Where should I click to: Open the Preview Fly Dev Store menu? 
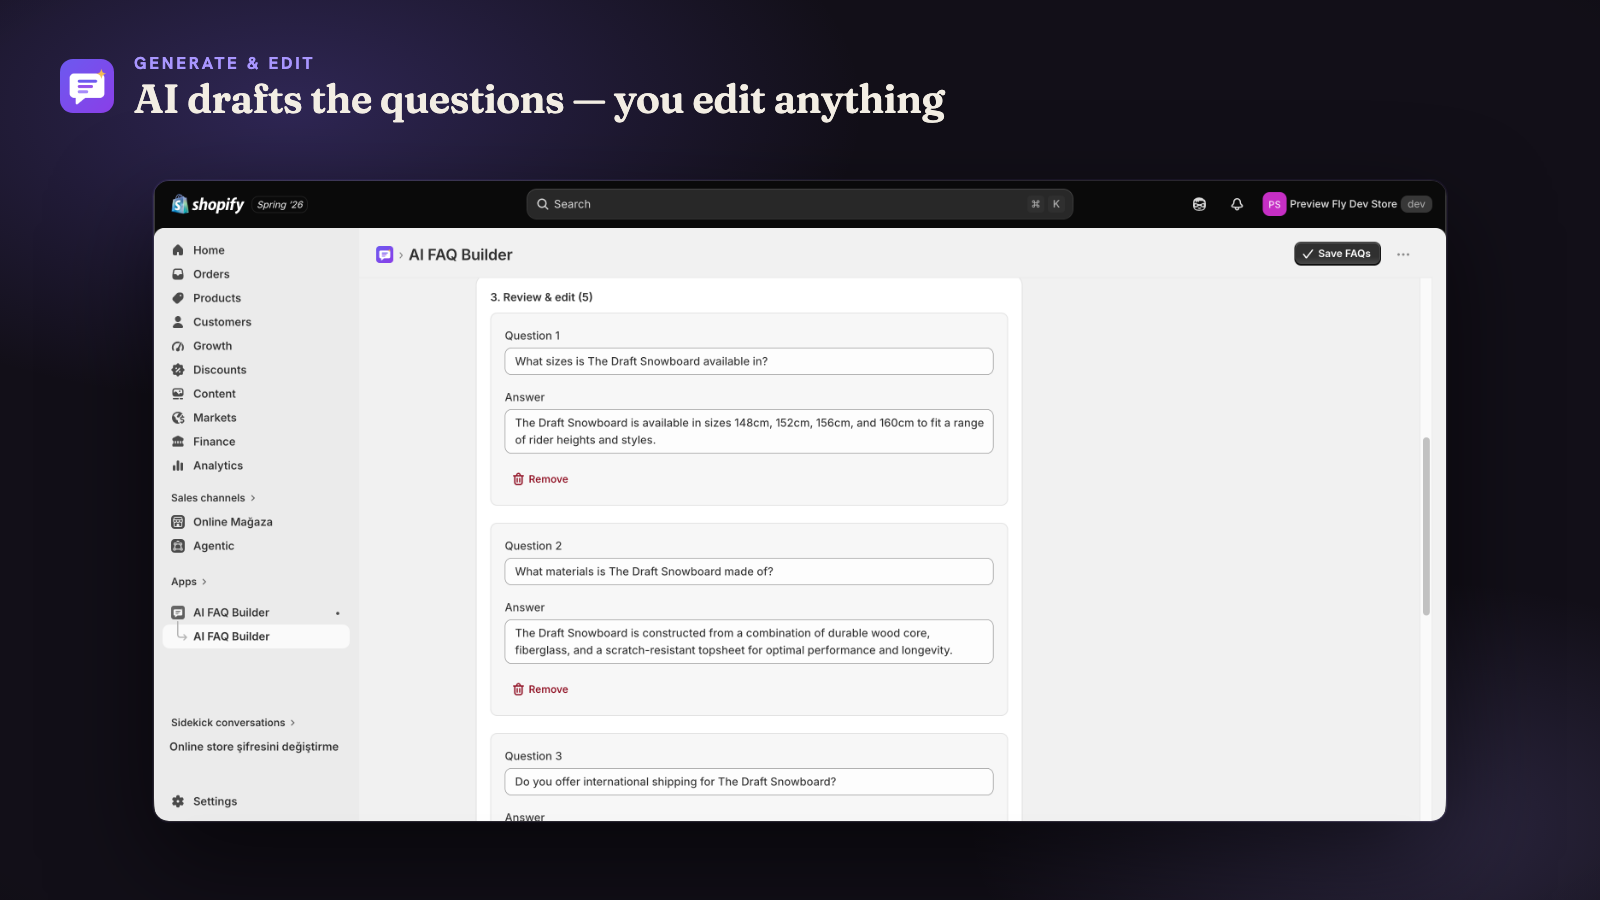pos(1347,204)
